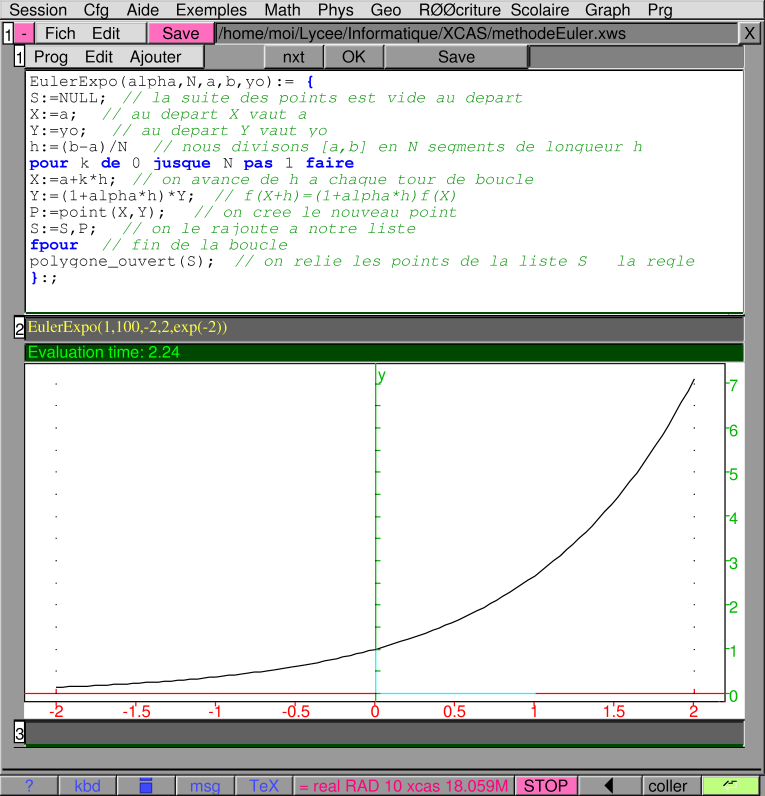Click the 'pour k de 0 jusque N' line
The width and height of the screenshot is (765, 796).
(192, 163)
